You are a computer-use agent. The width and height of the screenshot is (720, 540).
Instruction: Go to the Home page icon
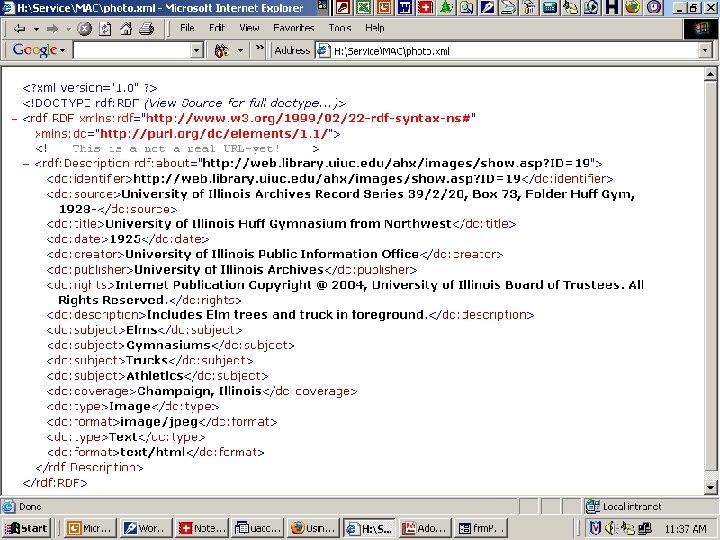pos(126,29)
